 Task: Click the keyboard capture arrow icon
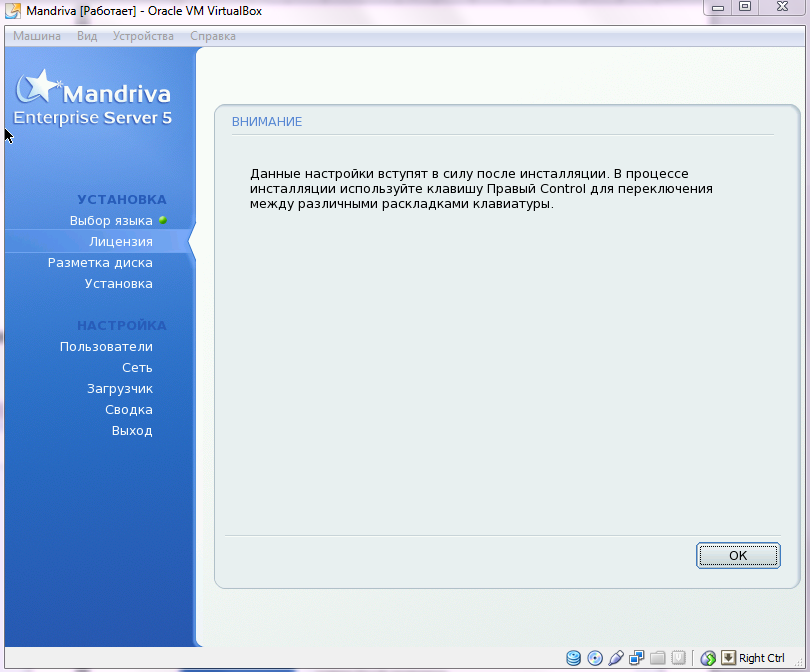[728, 658]
